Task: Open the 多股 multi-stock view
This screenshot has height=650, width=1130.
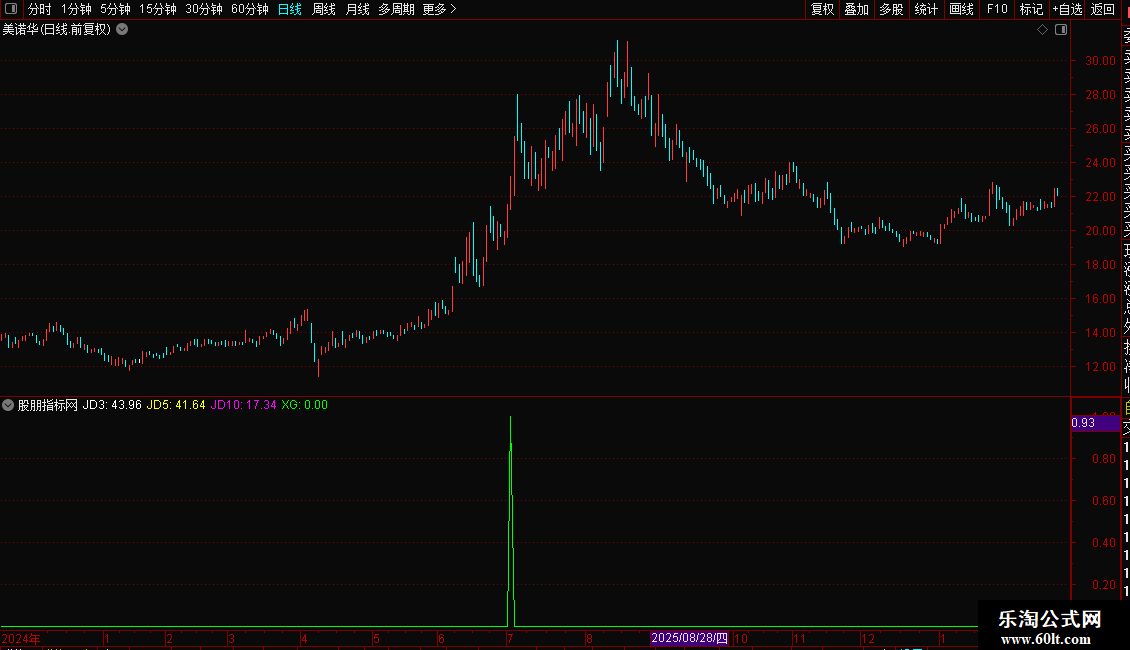Action: 891,9
